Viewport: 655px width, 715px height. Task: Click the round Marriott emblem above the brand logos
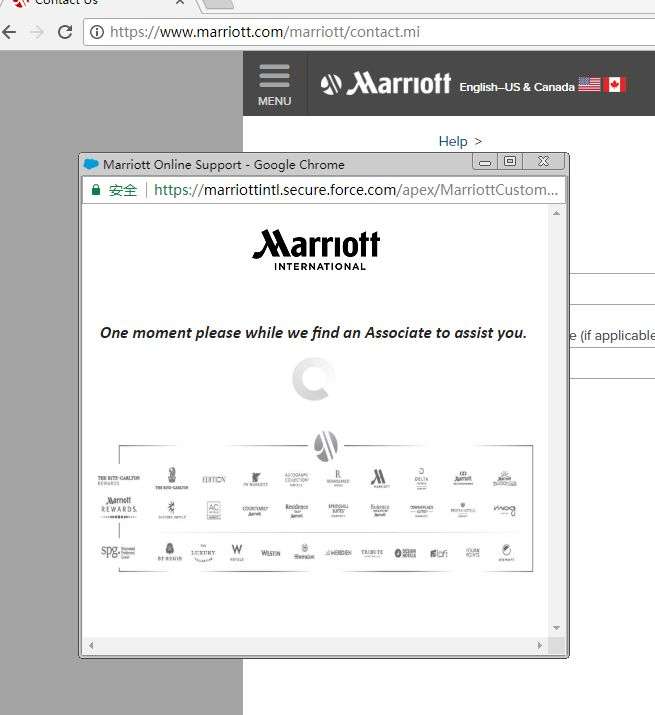(326, 445)
